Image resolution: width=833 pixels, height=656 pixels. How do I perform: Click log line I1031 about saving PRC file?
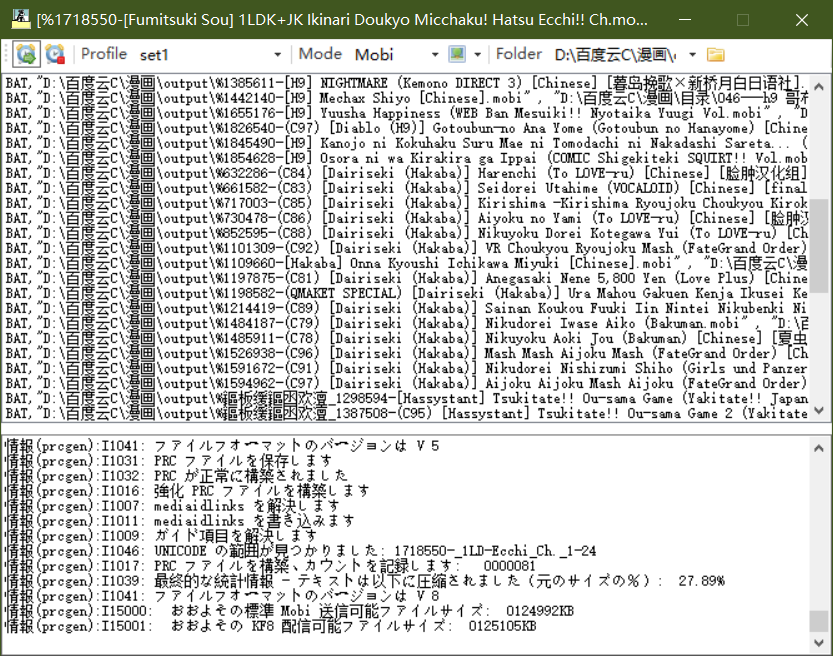pyautogui.click(x=168, y=461)
